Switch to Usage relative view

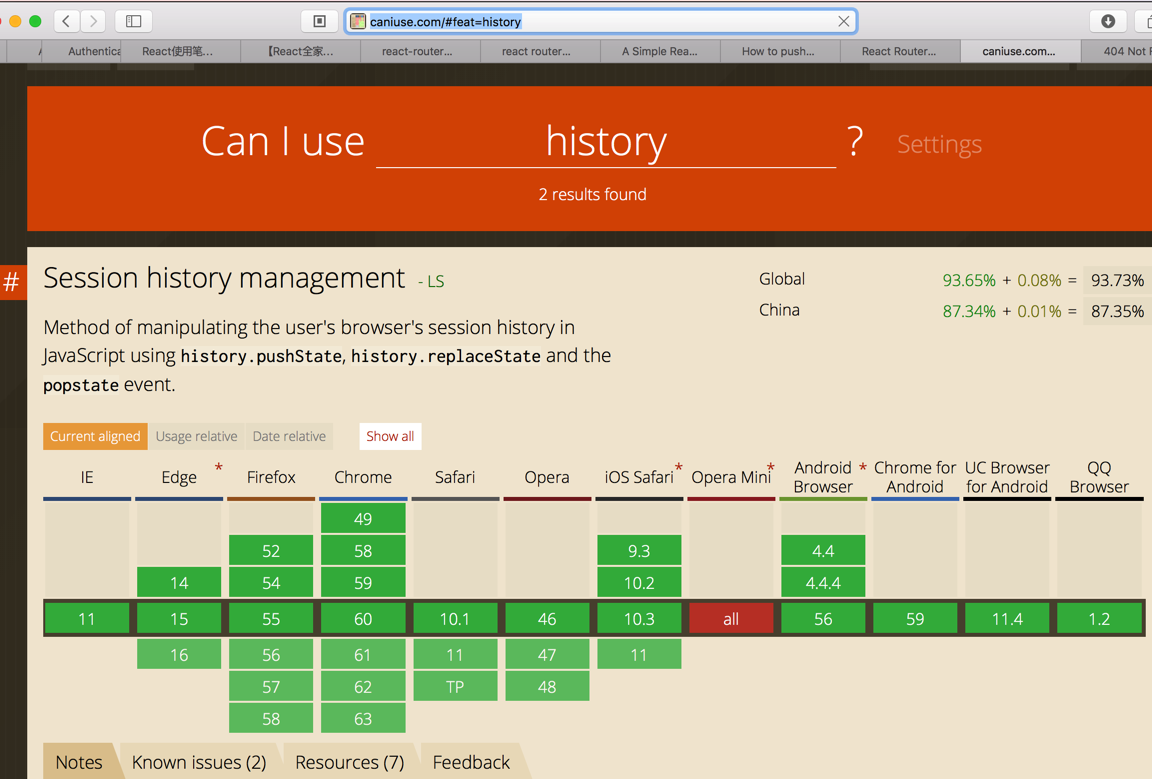(x=196, y=437)
